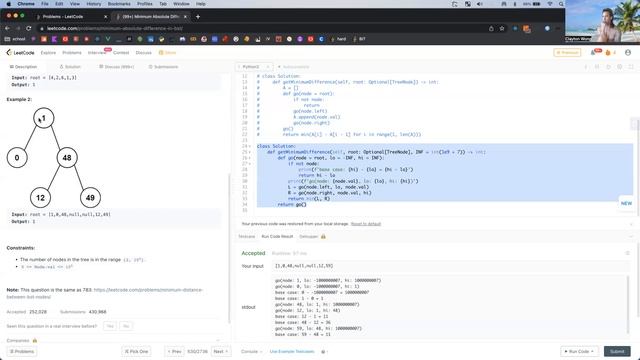Open the user profile avatar
This screenshot has width=640, height=360.
point(628,53)
